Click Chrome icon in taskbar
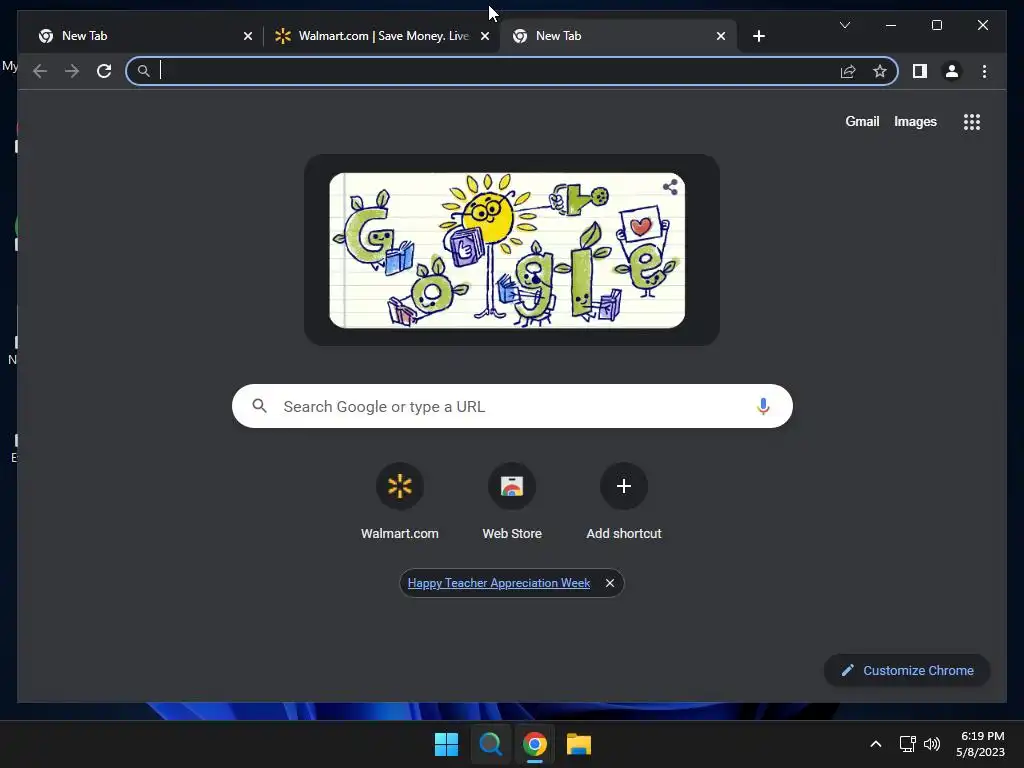Screen dimensions: 1024x768 tap(534, 744)
